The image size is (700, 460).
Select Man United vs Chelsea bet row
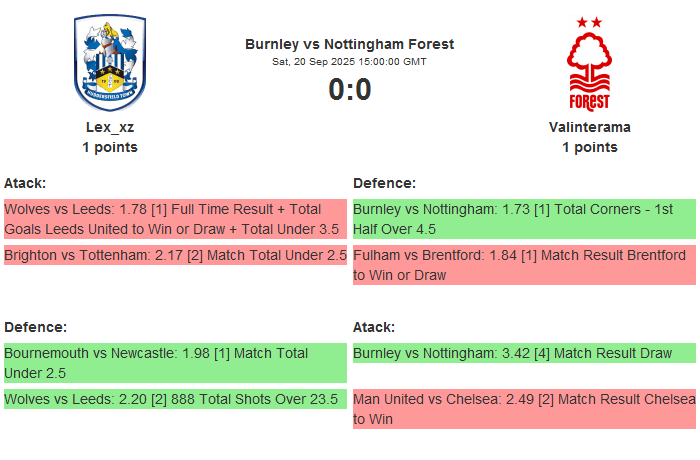pyautogui.click(x=523, y=409)
